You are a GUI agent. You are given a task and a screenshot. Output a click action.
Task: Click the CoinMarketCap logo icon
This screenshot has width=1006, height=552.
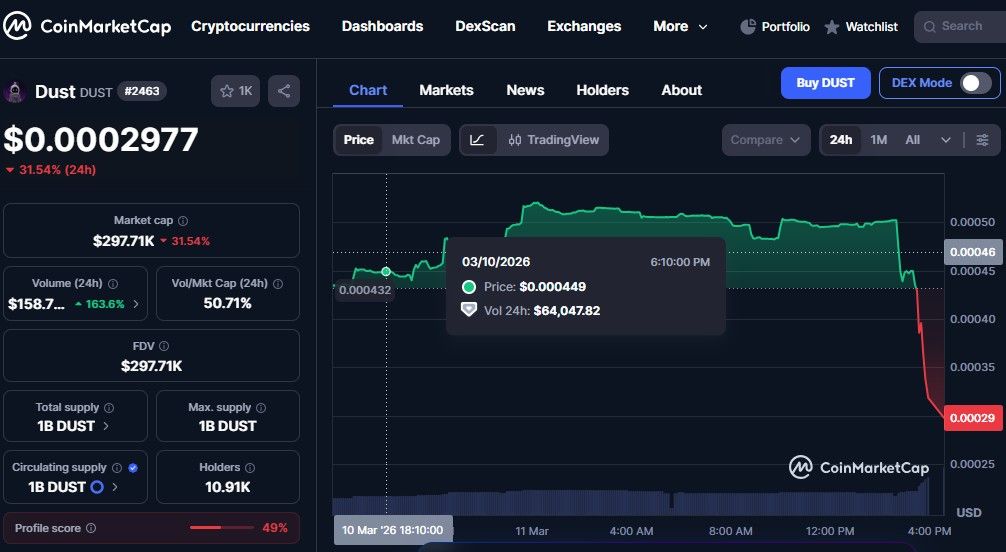[17, 26]
